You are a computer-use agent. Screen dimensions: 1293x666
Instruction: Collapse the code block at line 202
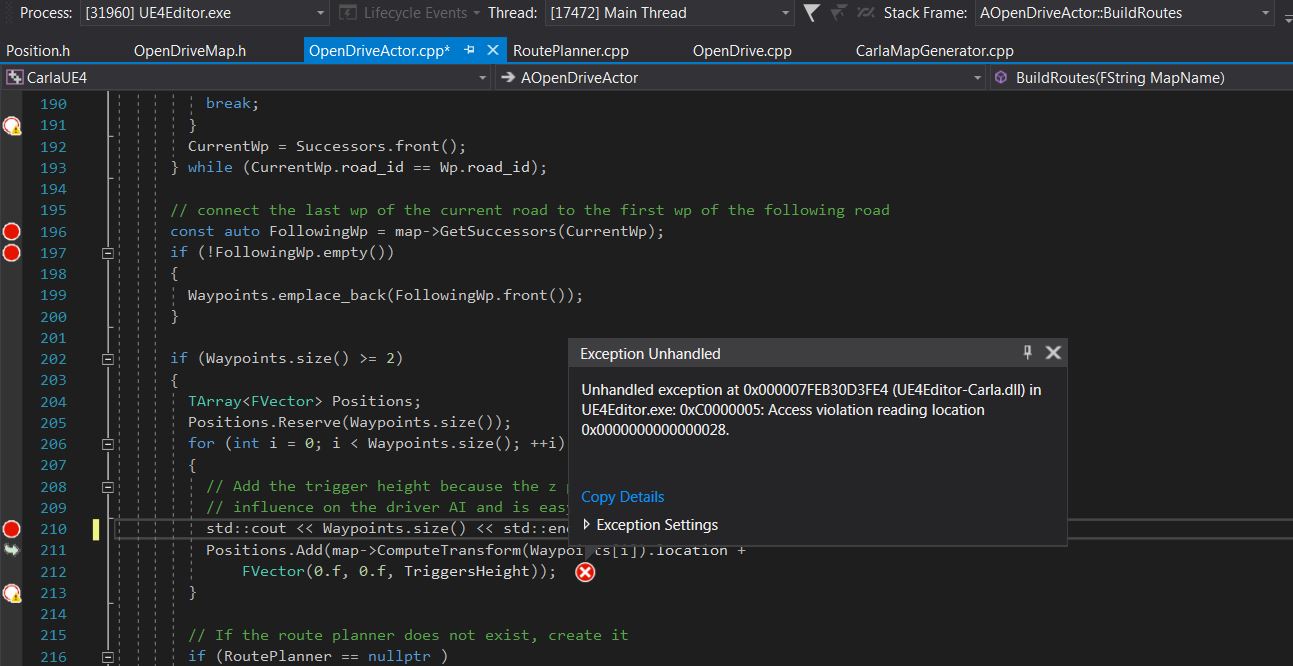107,358
